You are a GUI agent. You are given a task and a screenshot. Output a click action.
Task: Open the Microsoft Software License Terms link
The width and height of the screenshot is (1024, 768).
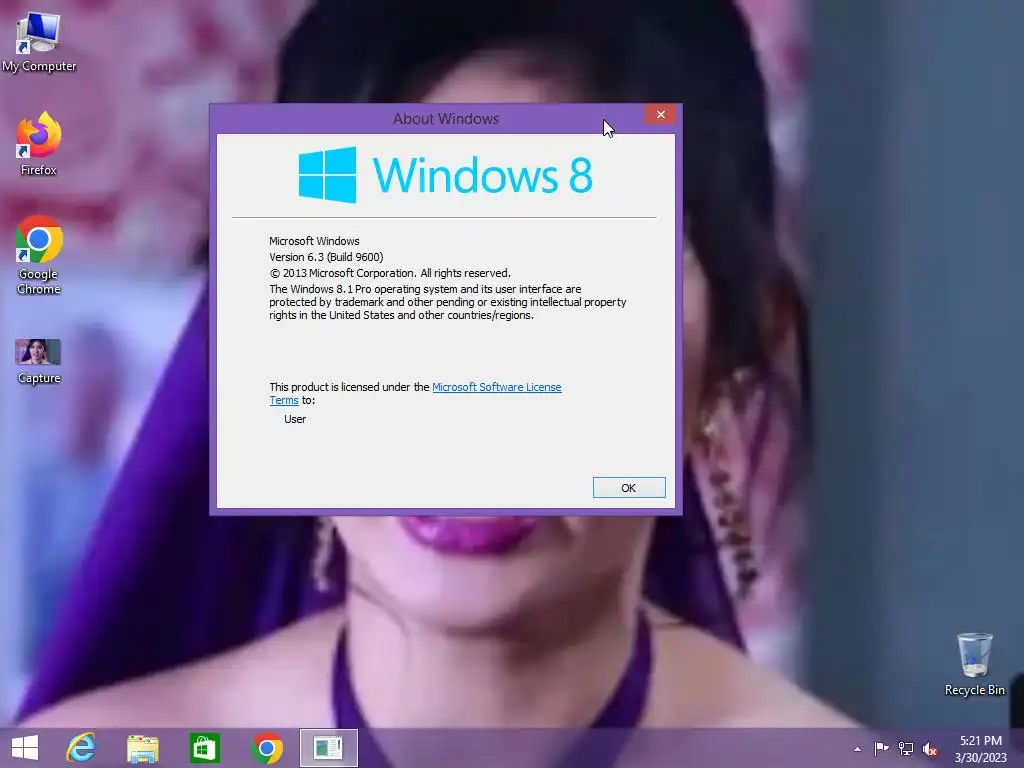(496, 387)
